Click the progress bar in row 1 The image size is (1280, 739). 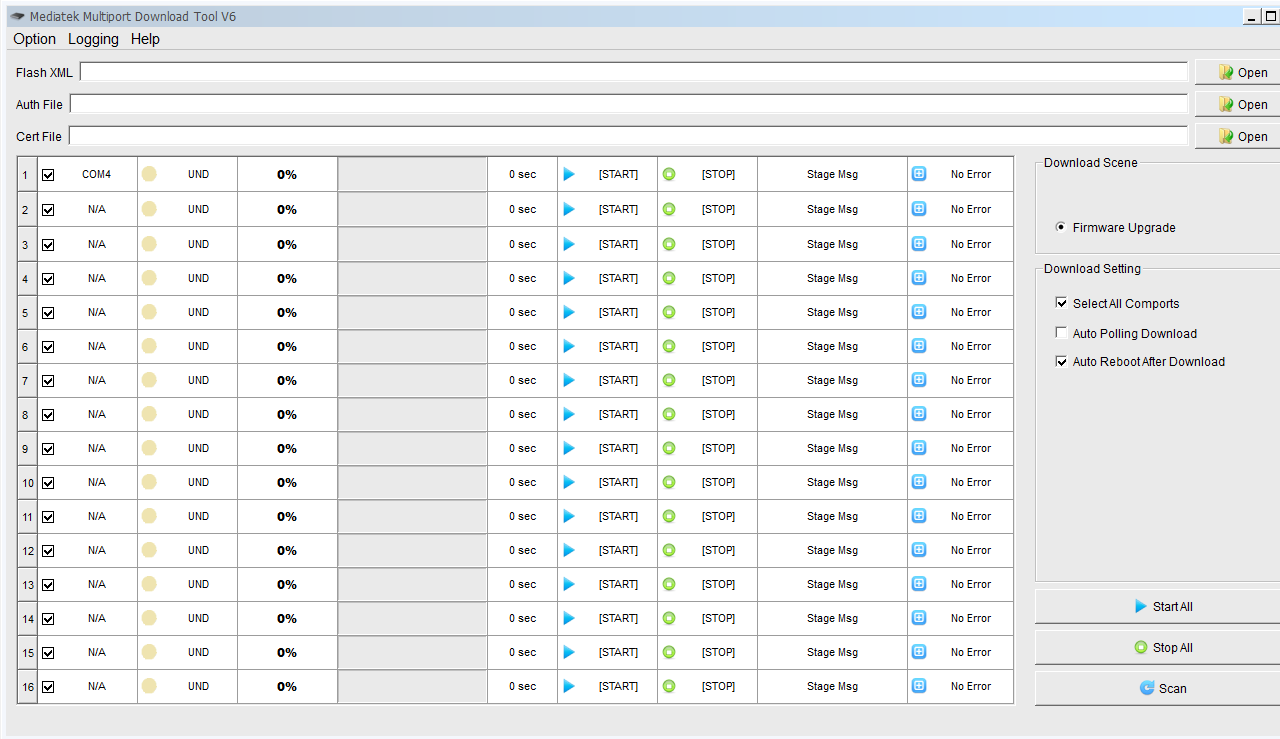412,174
